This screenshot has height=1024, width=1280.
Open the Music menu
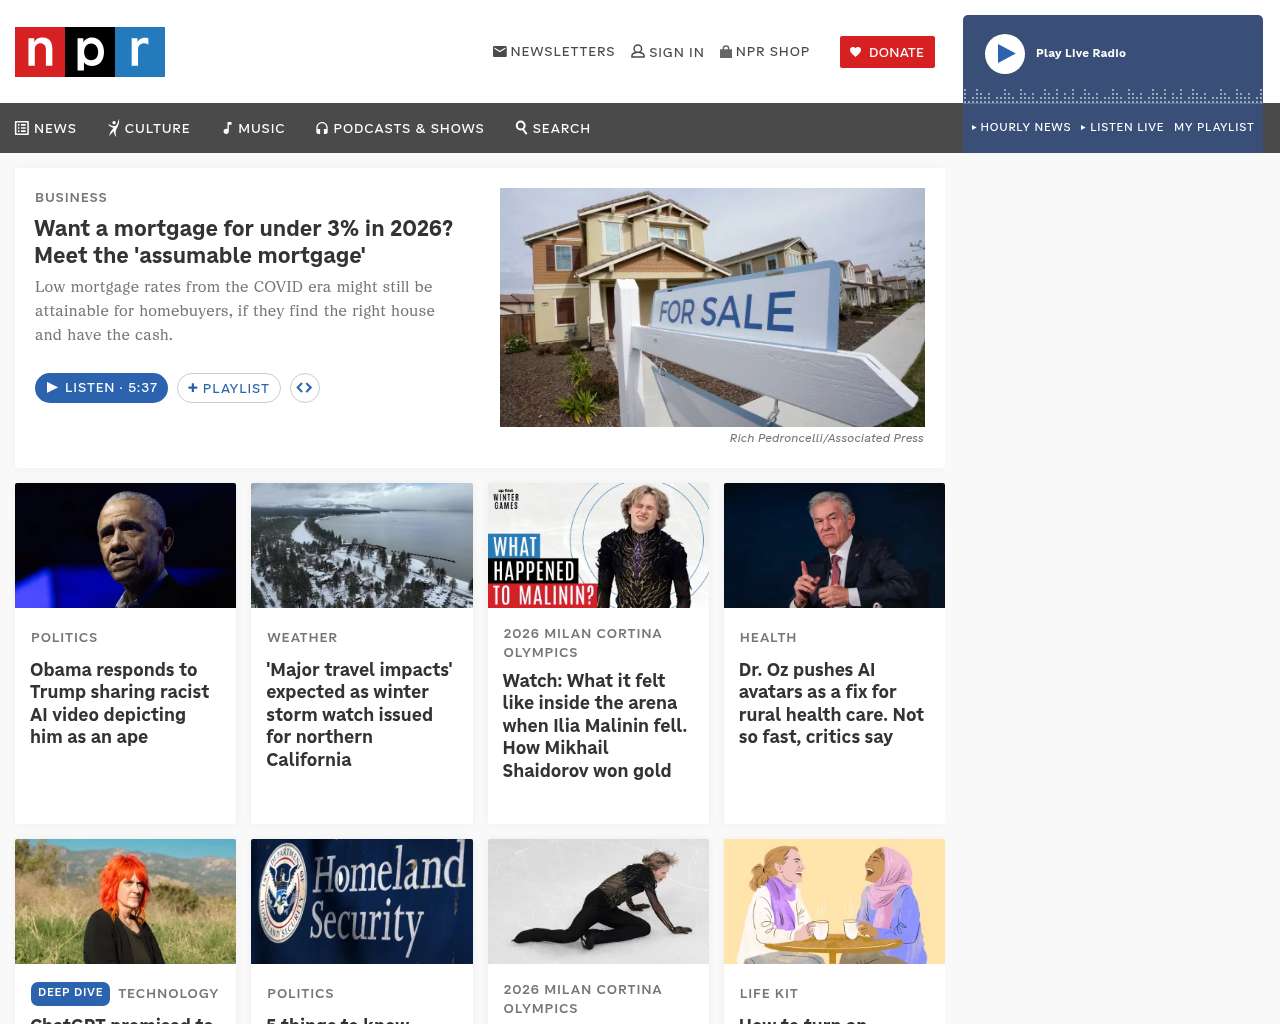[x=254, y=128]
